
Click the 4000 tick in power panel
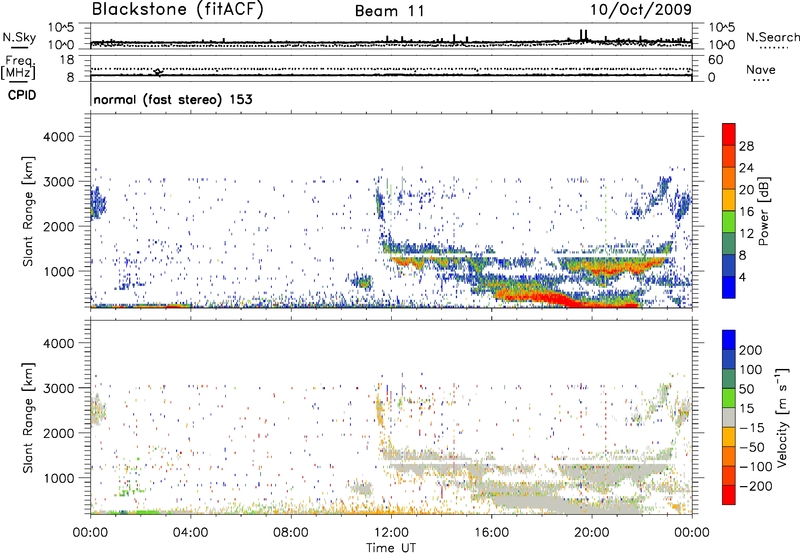tap(59, 137)
